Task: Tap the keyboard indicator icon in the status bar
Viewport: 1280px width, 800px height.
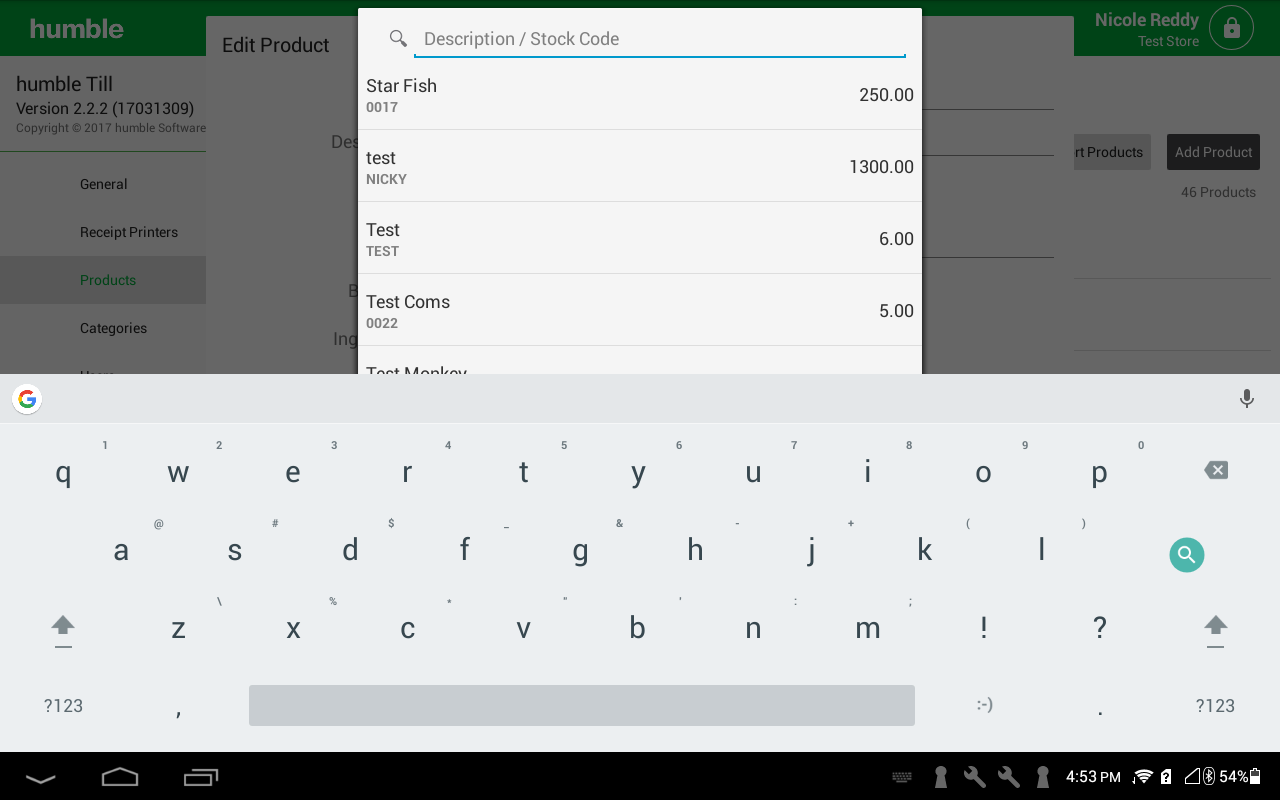Action: pos(901,777)
